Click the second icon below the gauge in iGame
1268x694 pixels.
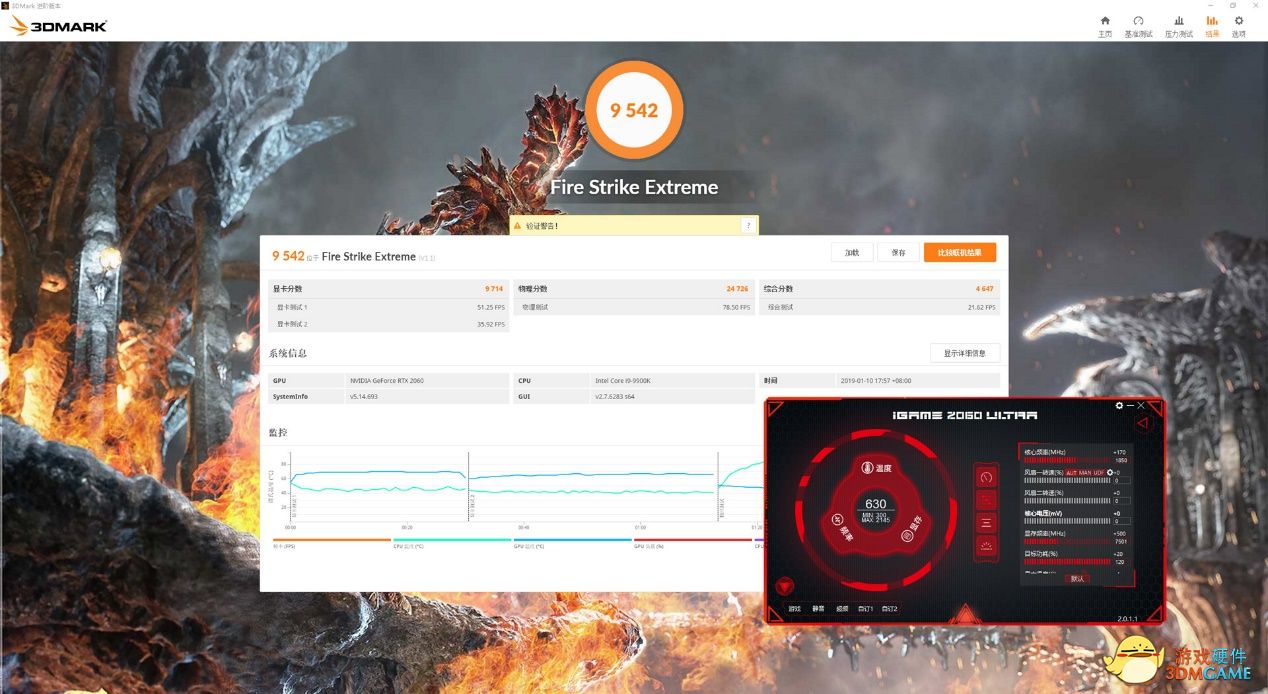click(x=986, y=500)
